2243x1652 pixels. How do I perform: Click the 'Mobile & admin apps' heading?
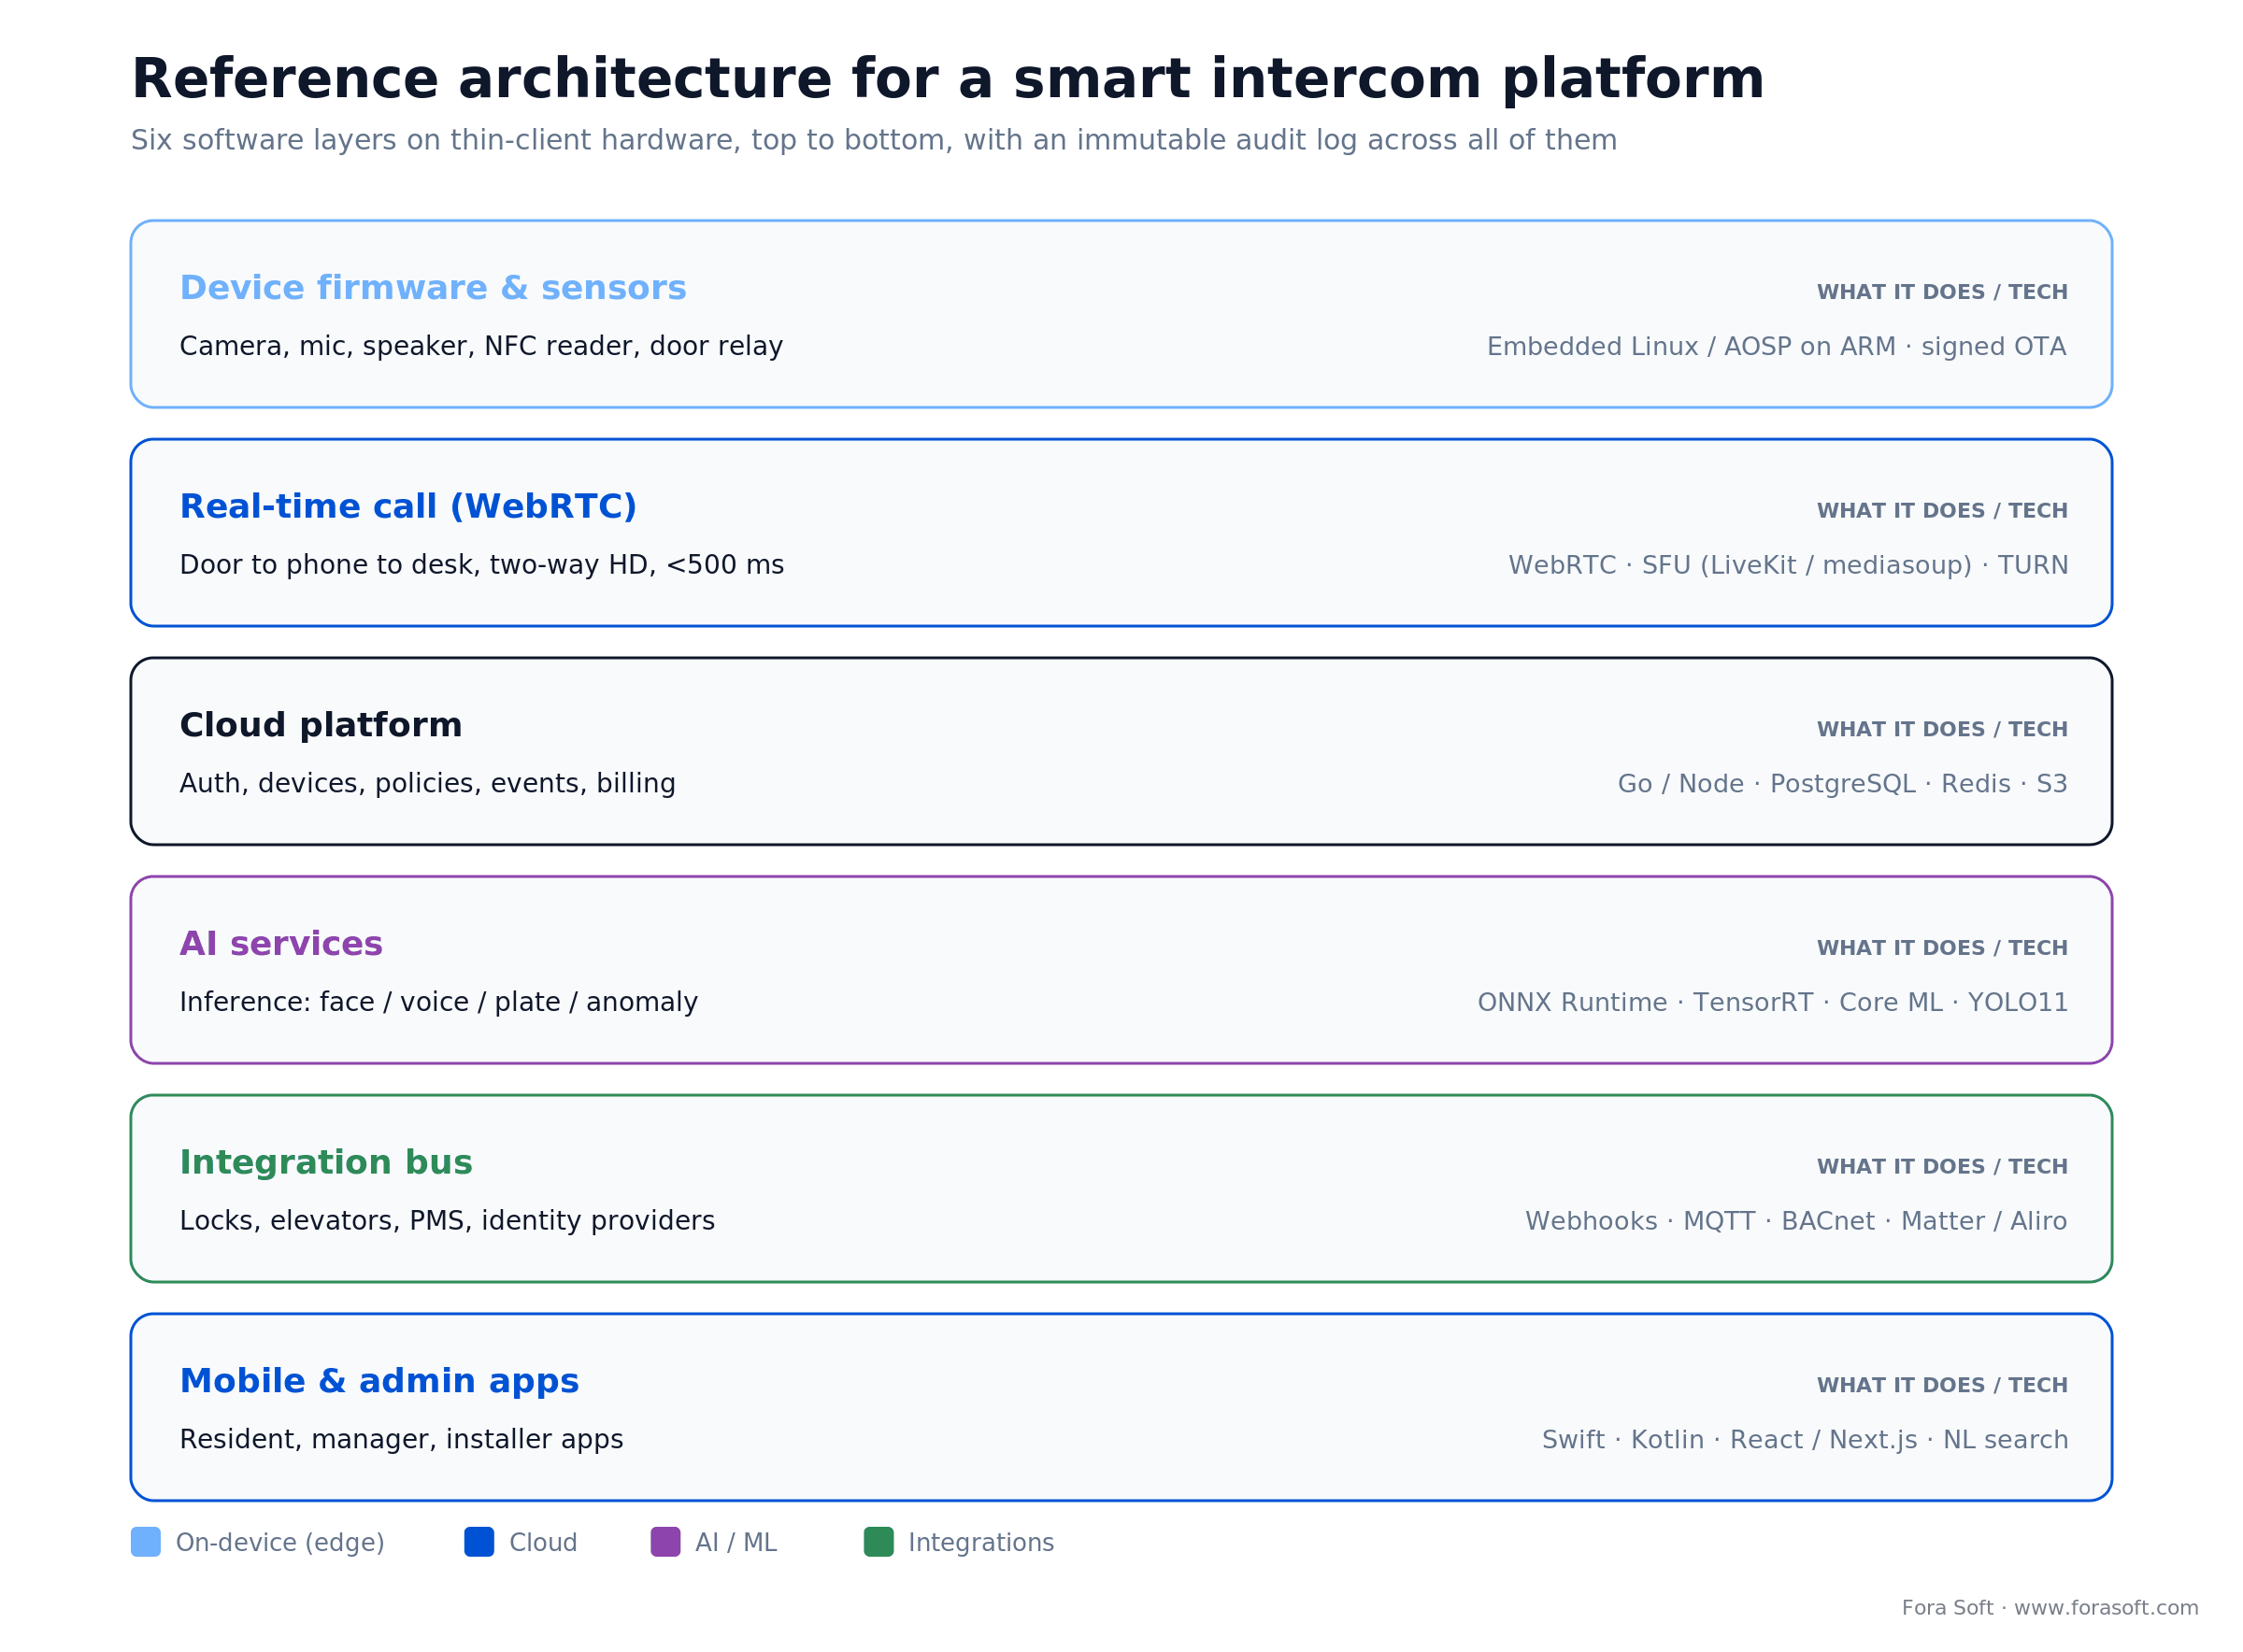click(x=379, y=1381)
